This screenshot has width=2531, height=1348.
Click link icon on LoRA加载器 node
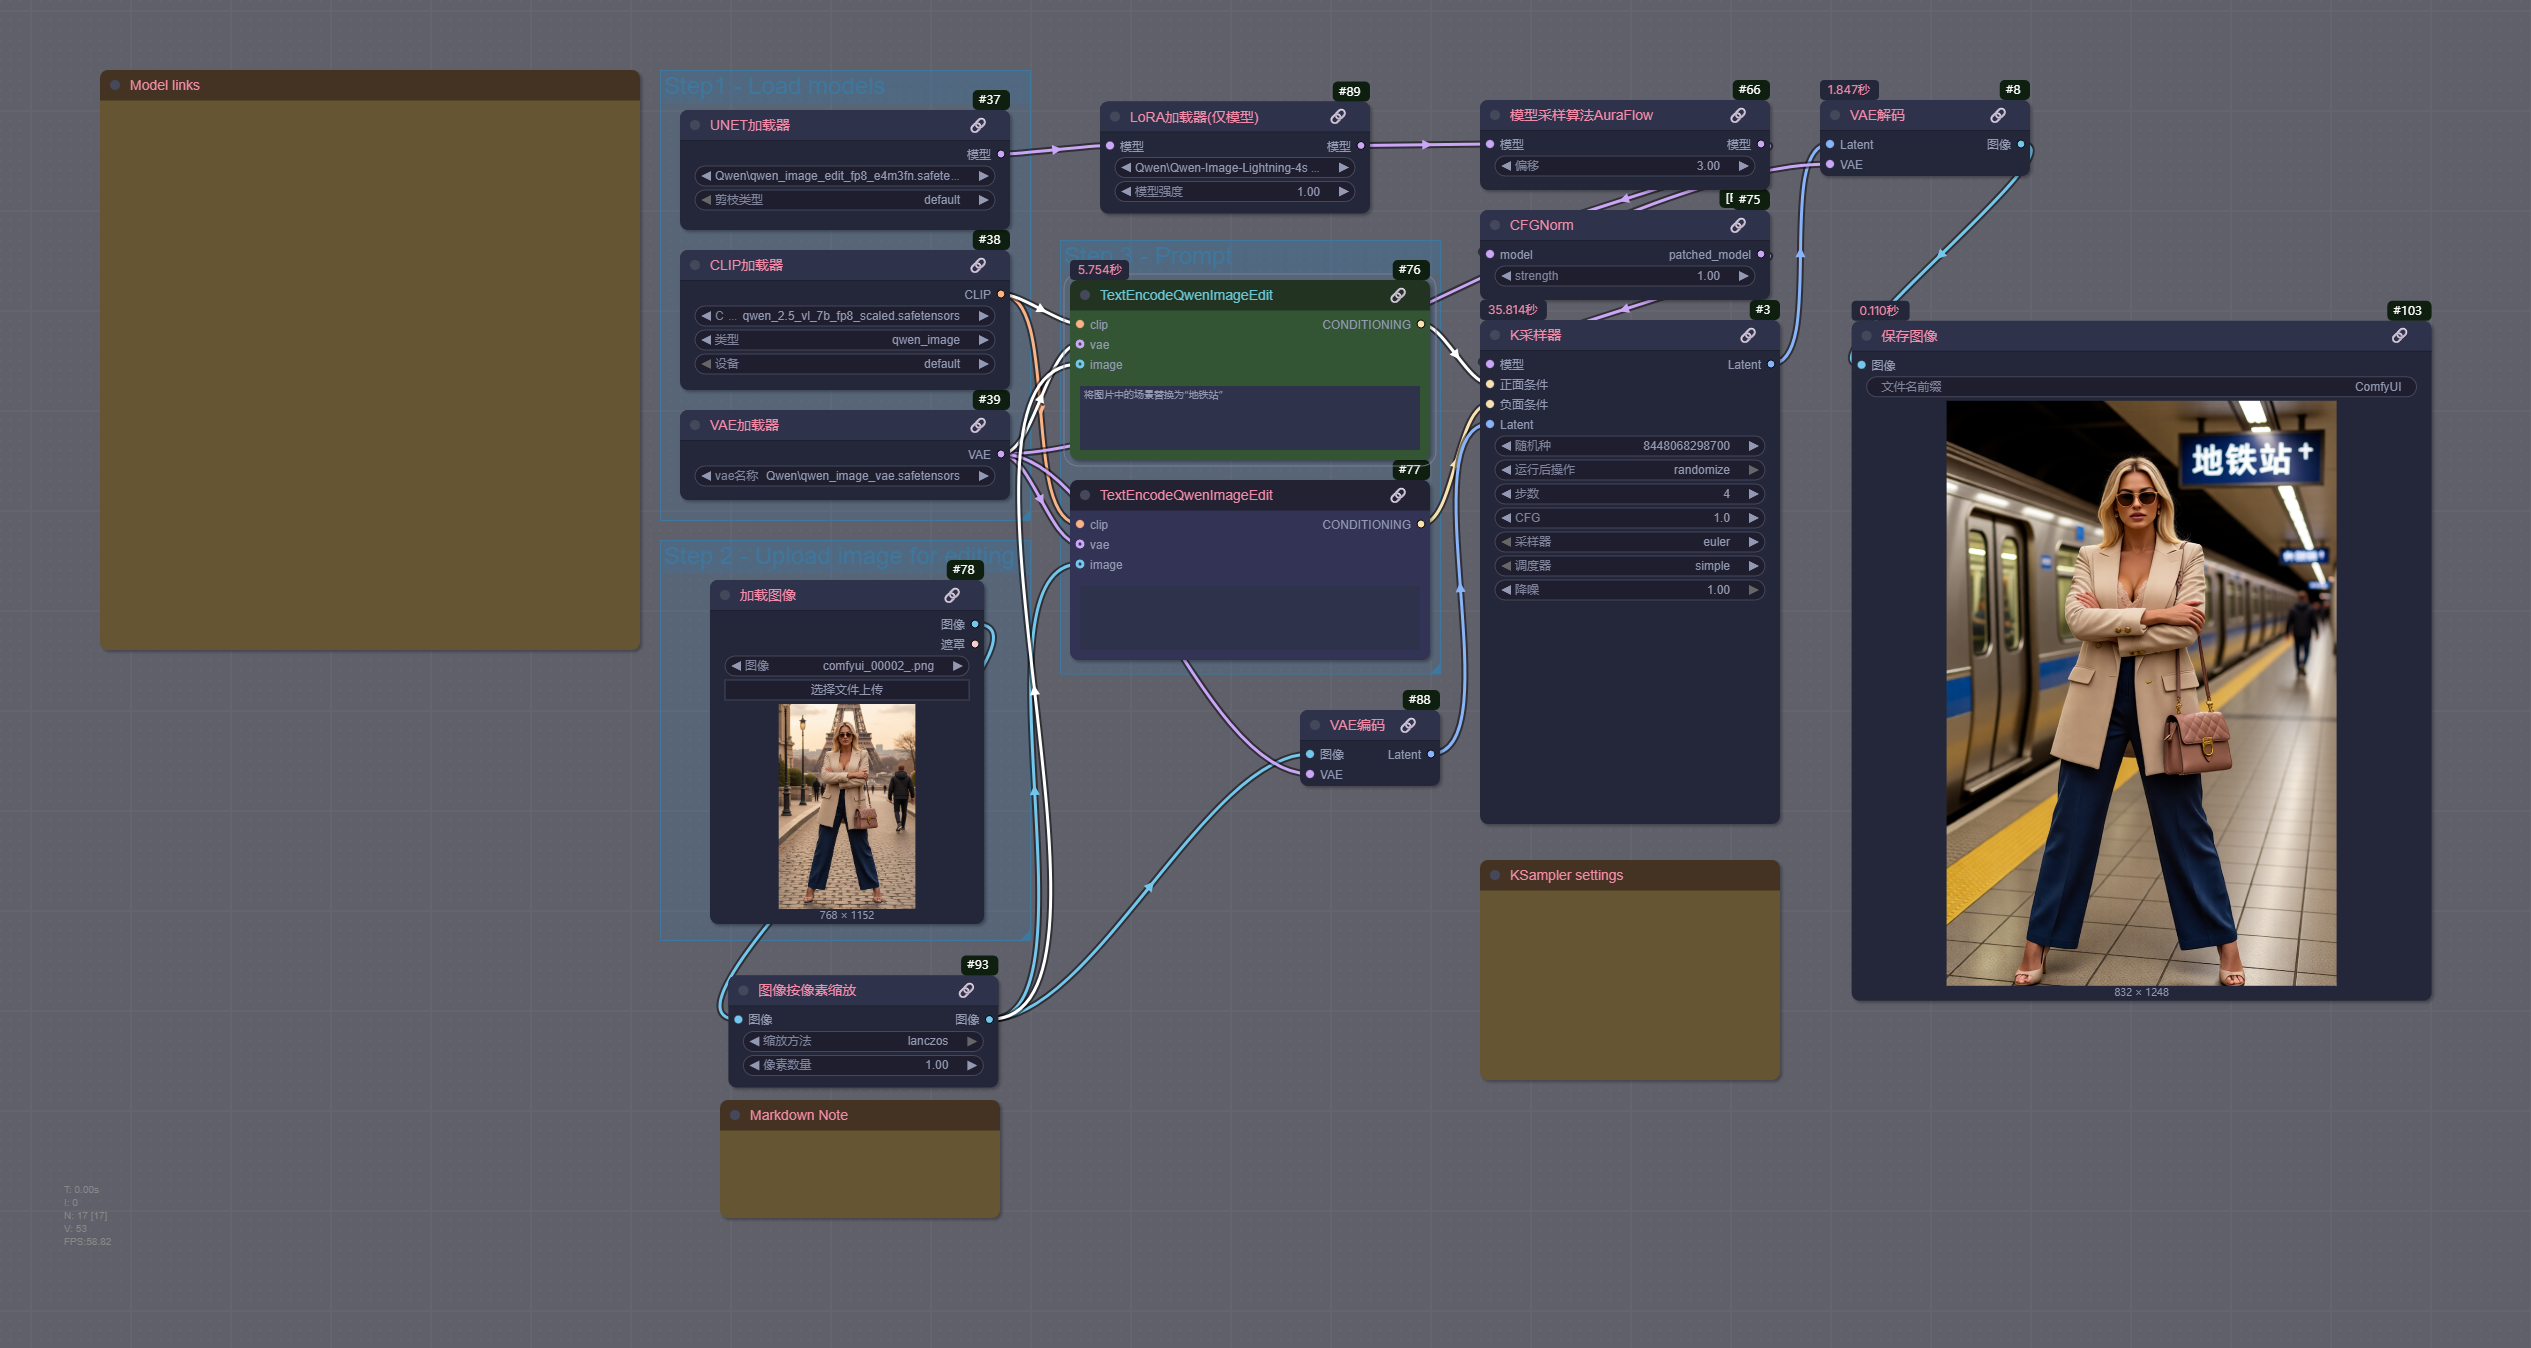pyautogui.click(x=1338, y=117)
